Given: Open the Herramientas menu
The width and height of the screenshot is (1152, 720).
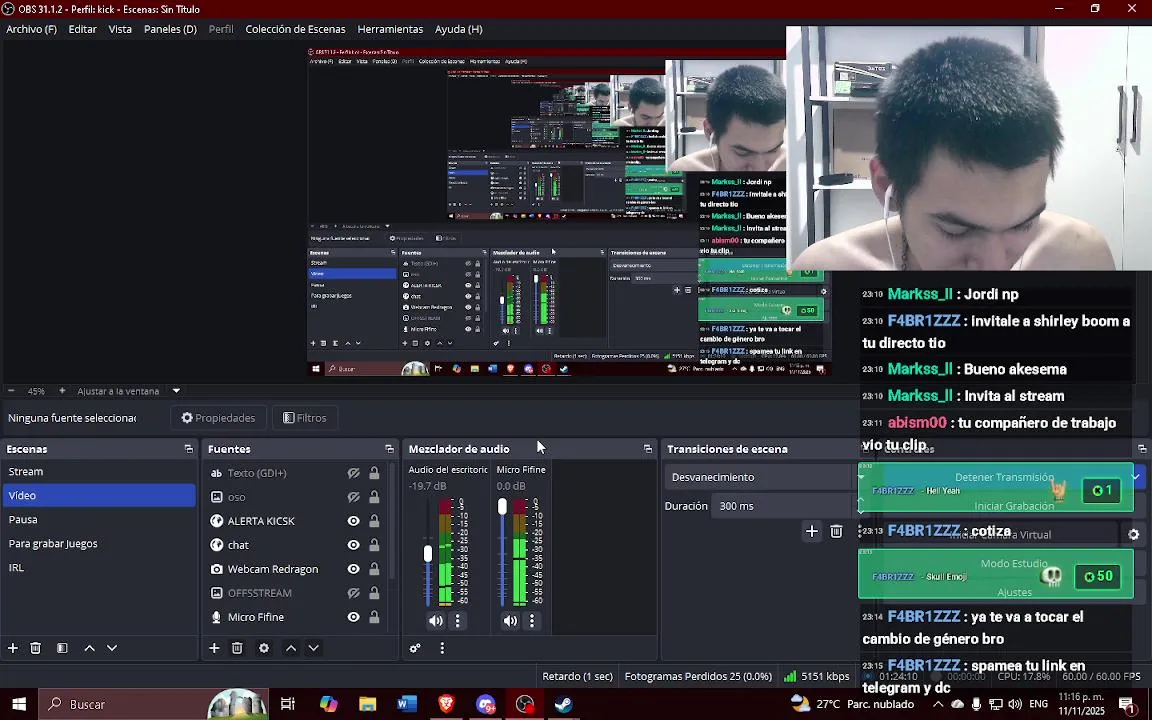Looking at the screenshot, I should [390, 29].
